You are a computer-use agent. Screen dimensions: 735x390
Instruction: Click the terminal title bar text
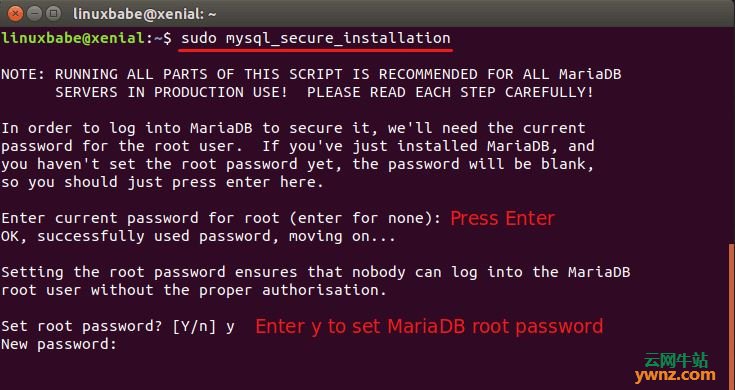point(144,14)
